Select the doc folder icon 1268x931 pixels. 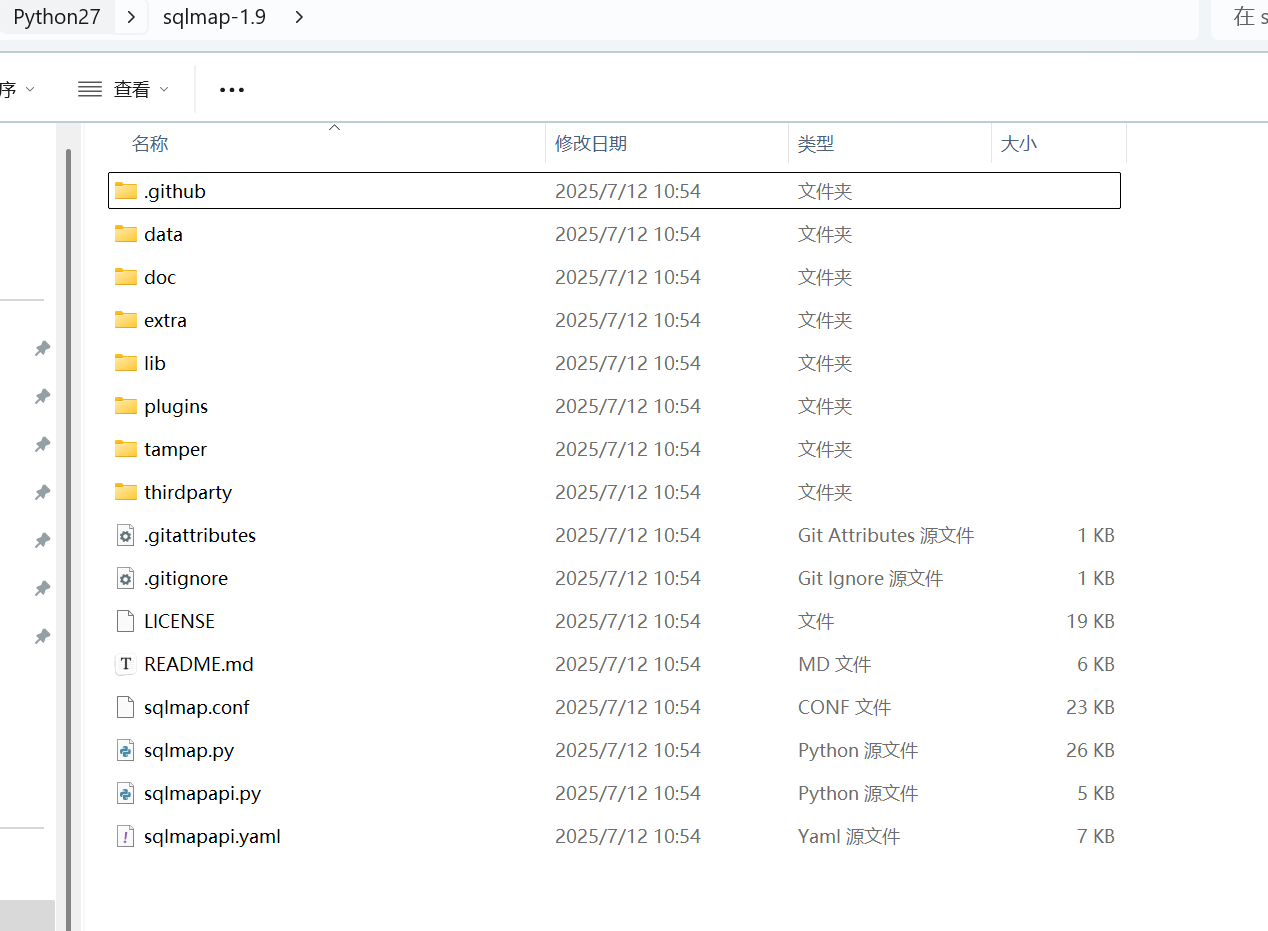coord(125,277)
